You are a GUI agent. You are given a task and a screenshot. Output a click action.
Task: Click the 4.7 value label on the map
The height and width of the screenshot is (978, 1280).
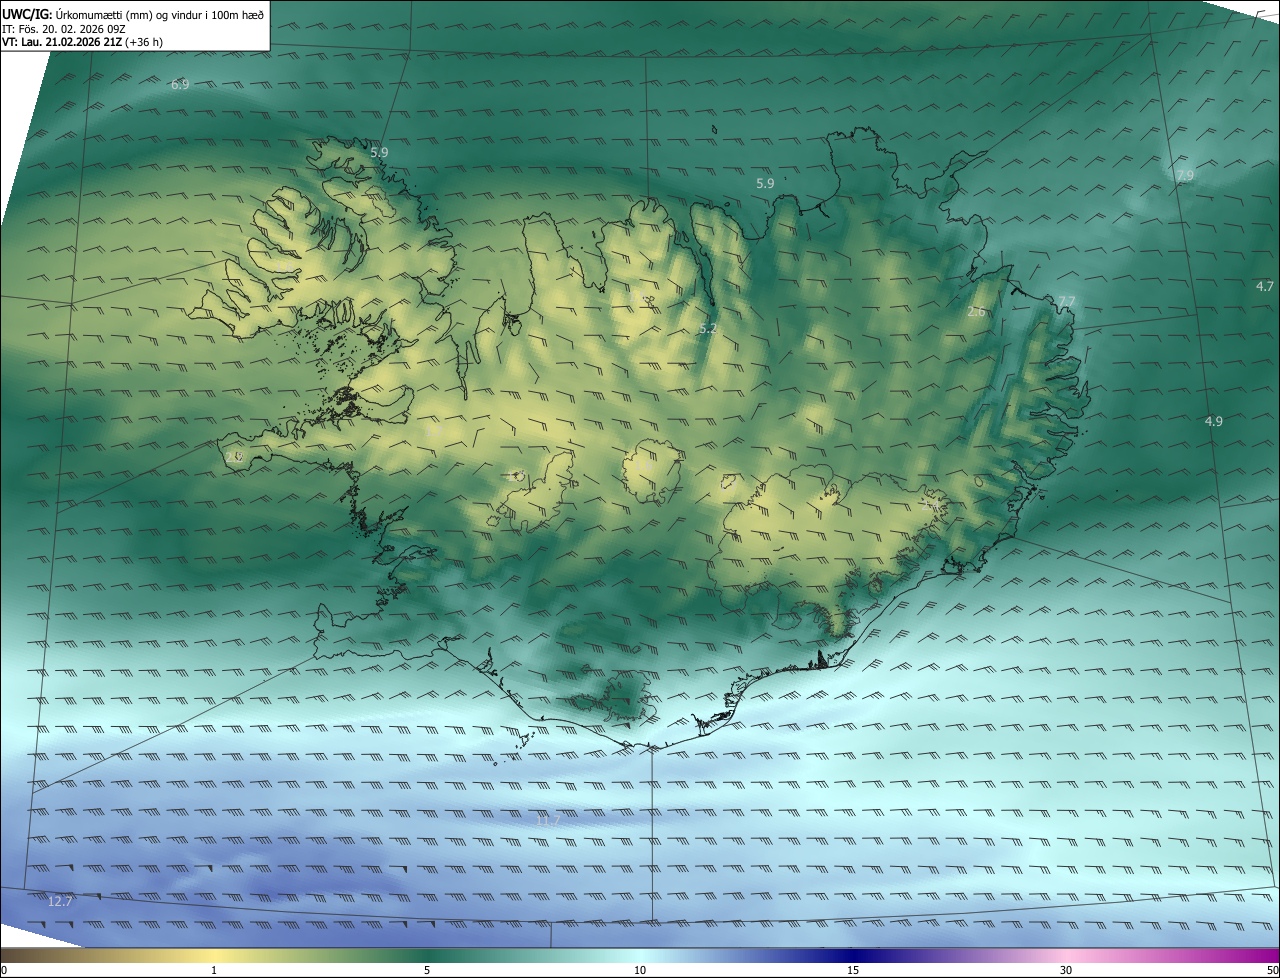pos(1265,286)
